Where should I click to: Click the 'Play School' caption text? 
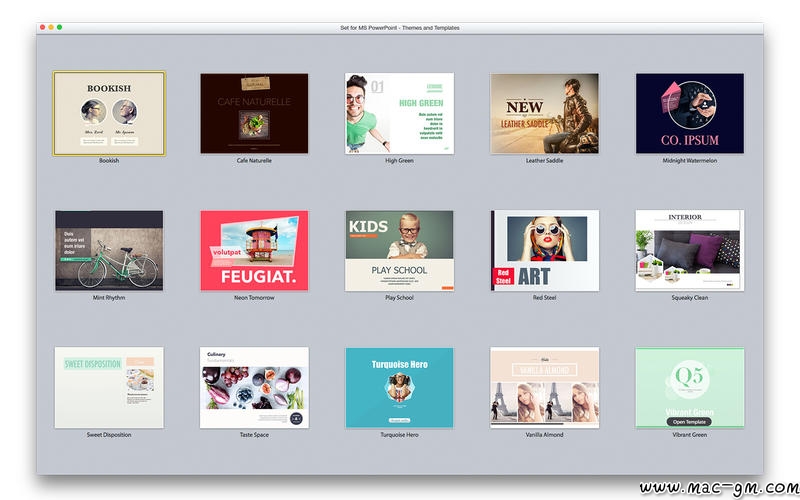[x=399, y=297]
